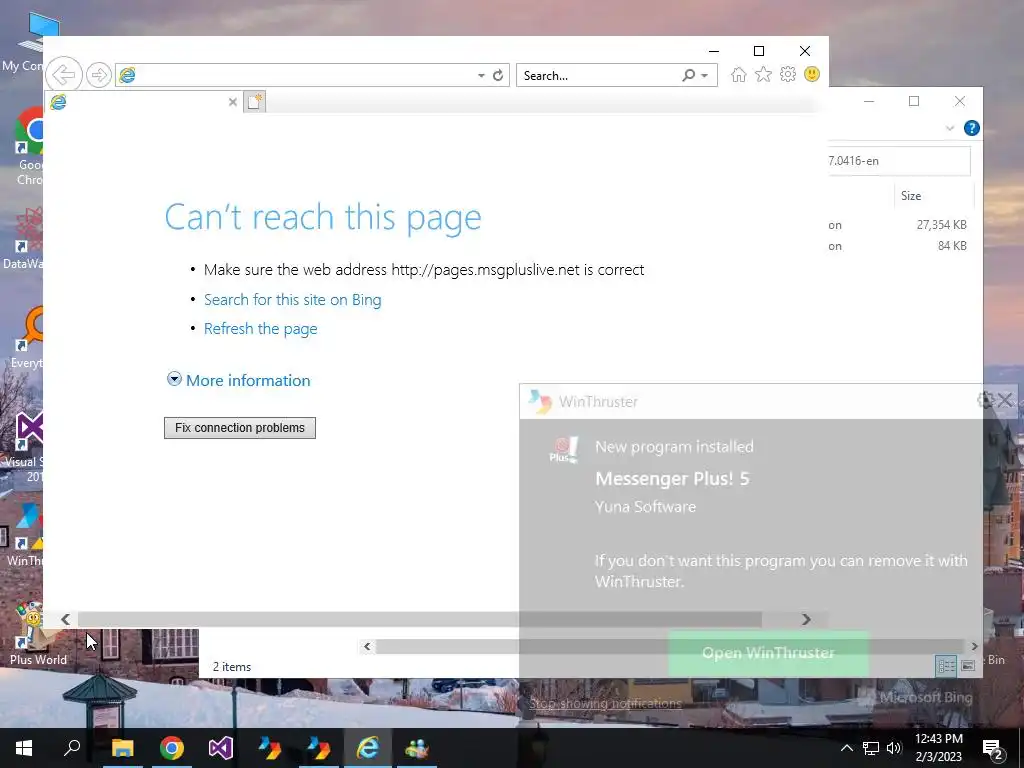Click 'Search for this site on Bing' link
This screenshot has height=768, width=1024.
point(293,300)
